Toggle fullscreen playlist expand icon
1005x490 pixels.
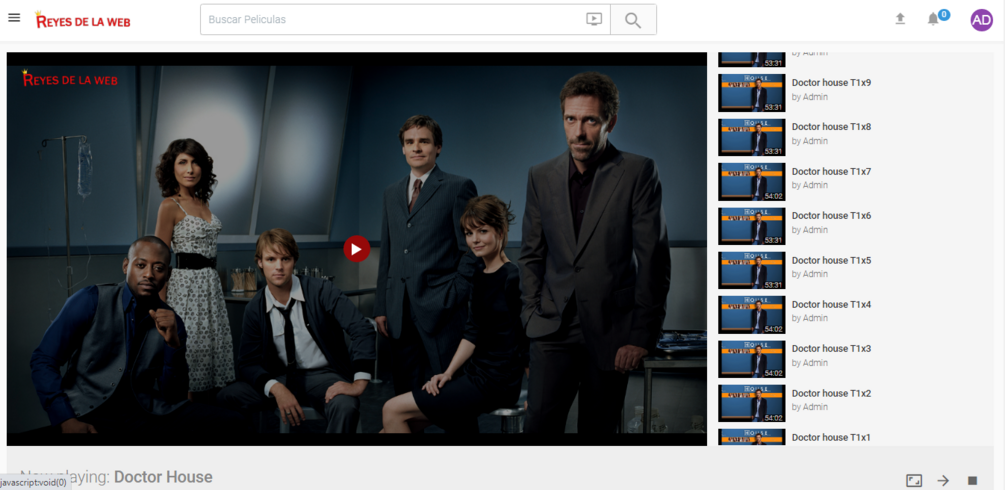914,480
